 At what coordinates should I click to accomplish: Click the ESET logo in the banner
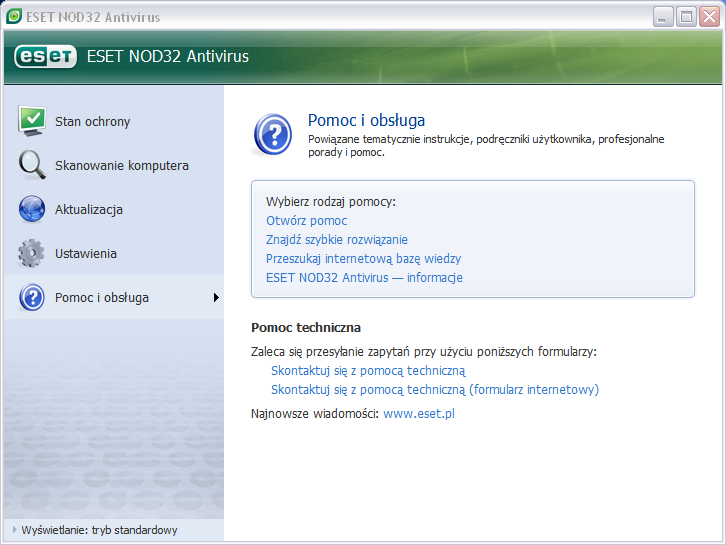(x=45, y=56)
